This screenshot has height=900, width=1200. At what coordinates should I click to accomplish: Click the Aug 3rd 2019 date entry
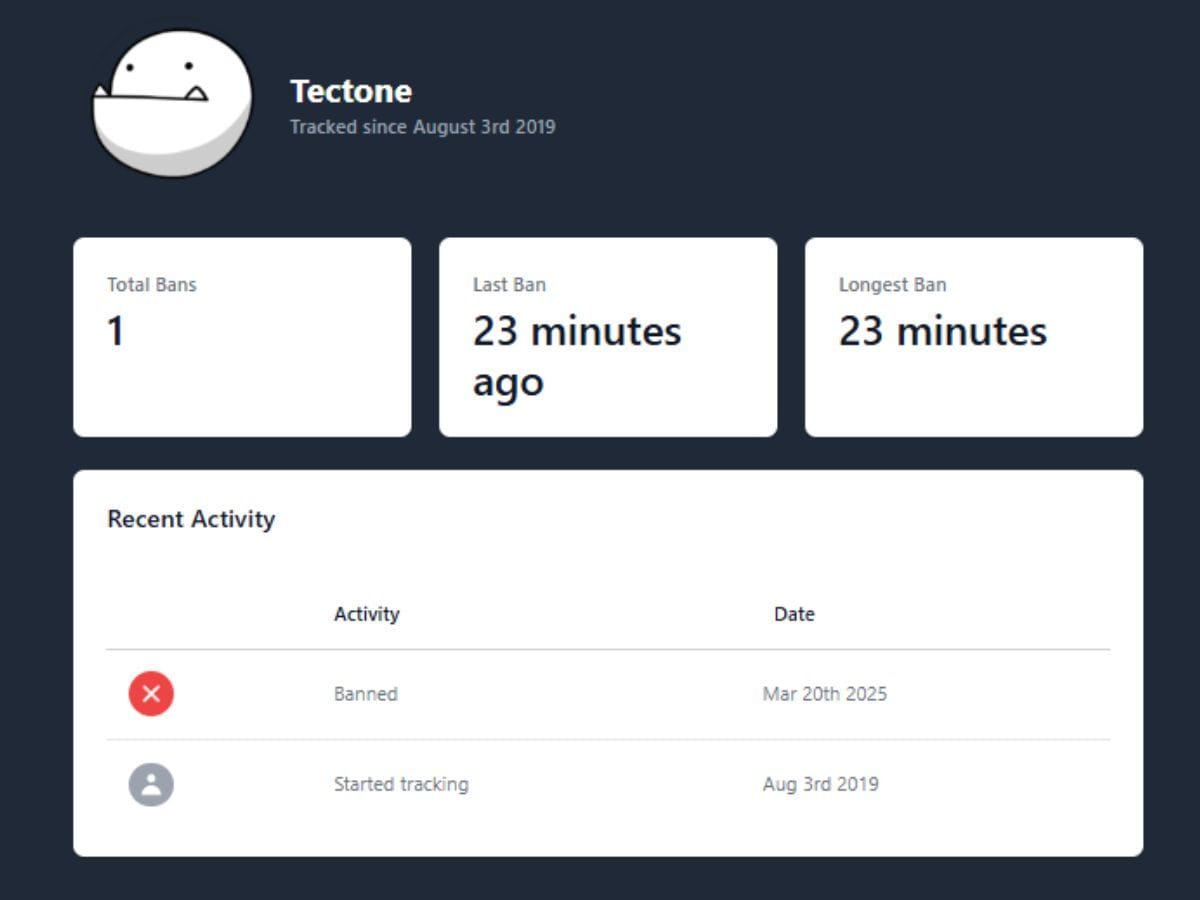[x=818, y=784]
